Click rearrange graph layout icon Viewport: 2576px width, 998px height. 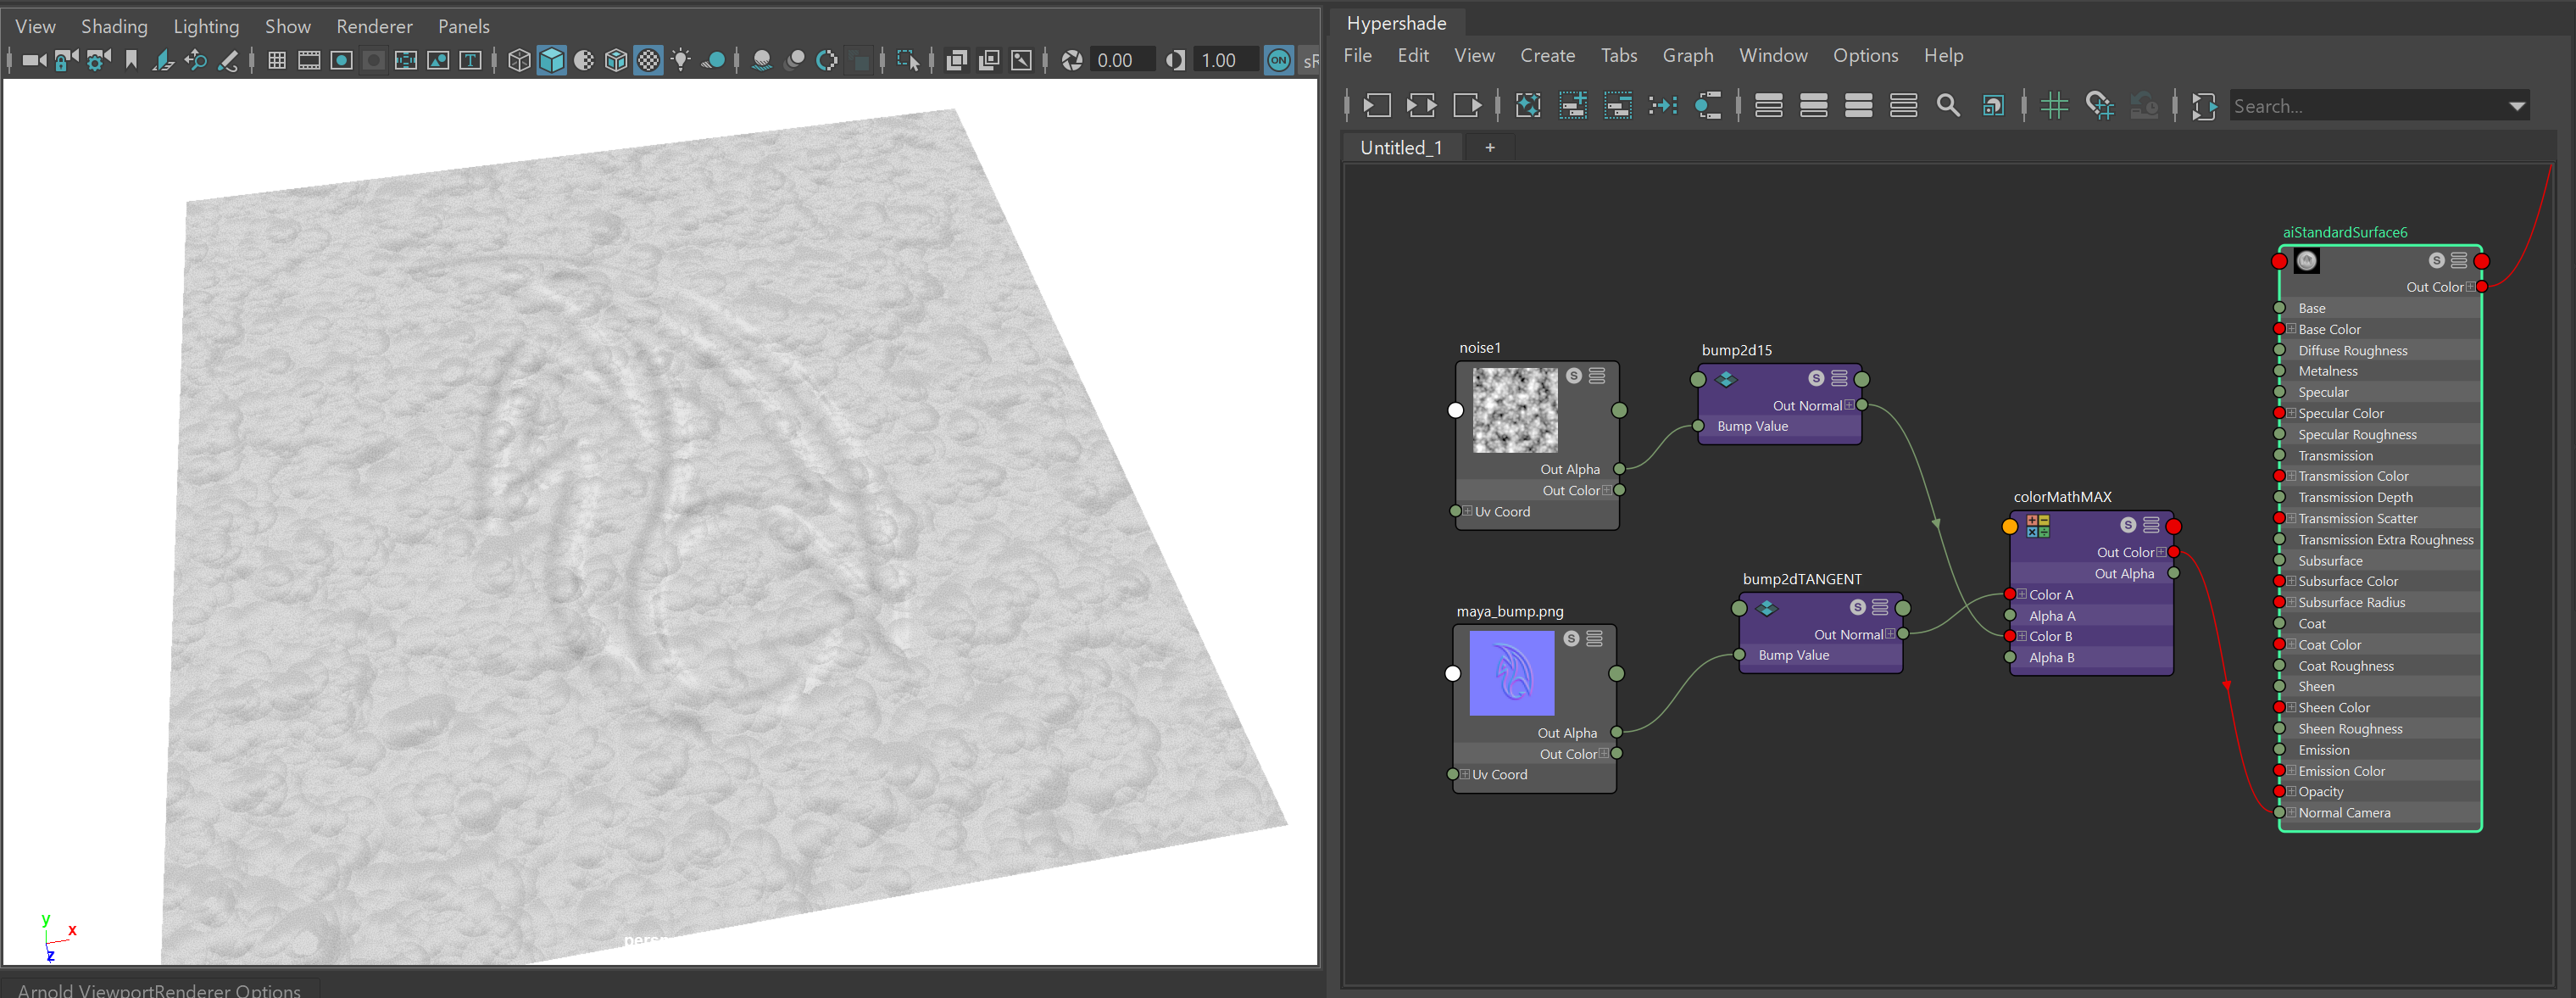coord(1663,106)
